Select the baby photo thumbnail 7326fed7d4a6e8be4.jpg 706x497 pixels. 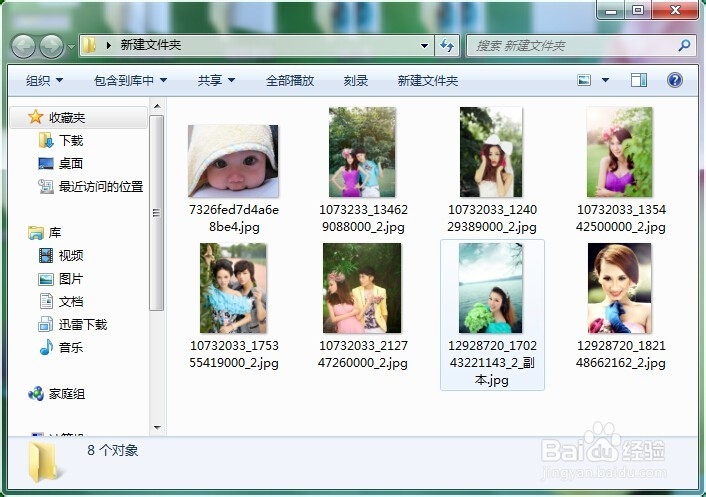point(233,161)
